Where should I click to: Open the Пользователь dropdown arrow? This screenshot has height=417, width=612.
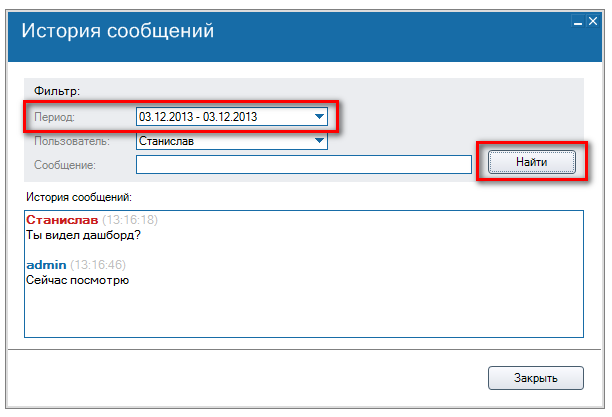[x=319, y=141]
